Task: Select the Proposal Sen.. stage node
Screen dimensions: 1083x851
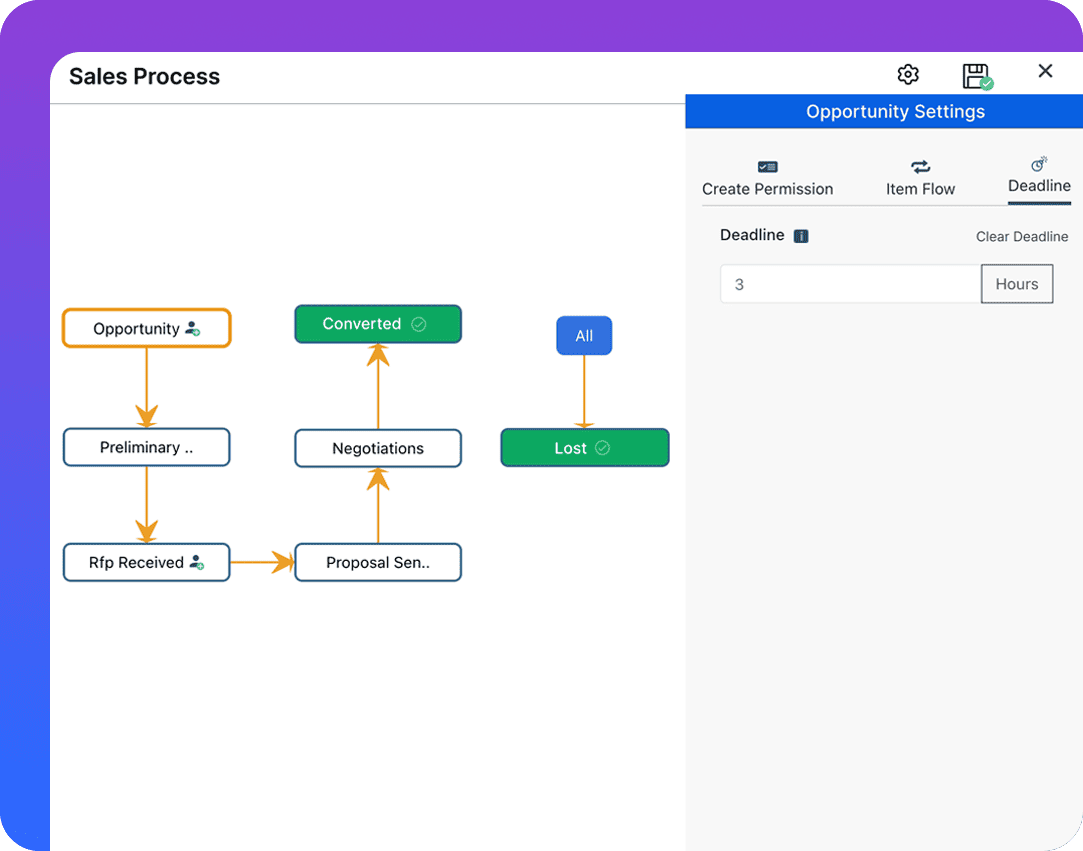Action: [378, 562]
